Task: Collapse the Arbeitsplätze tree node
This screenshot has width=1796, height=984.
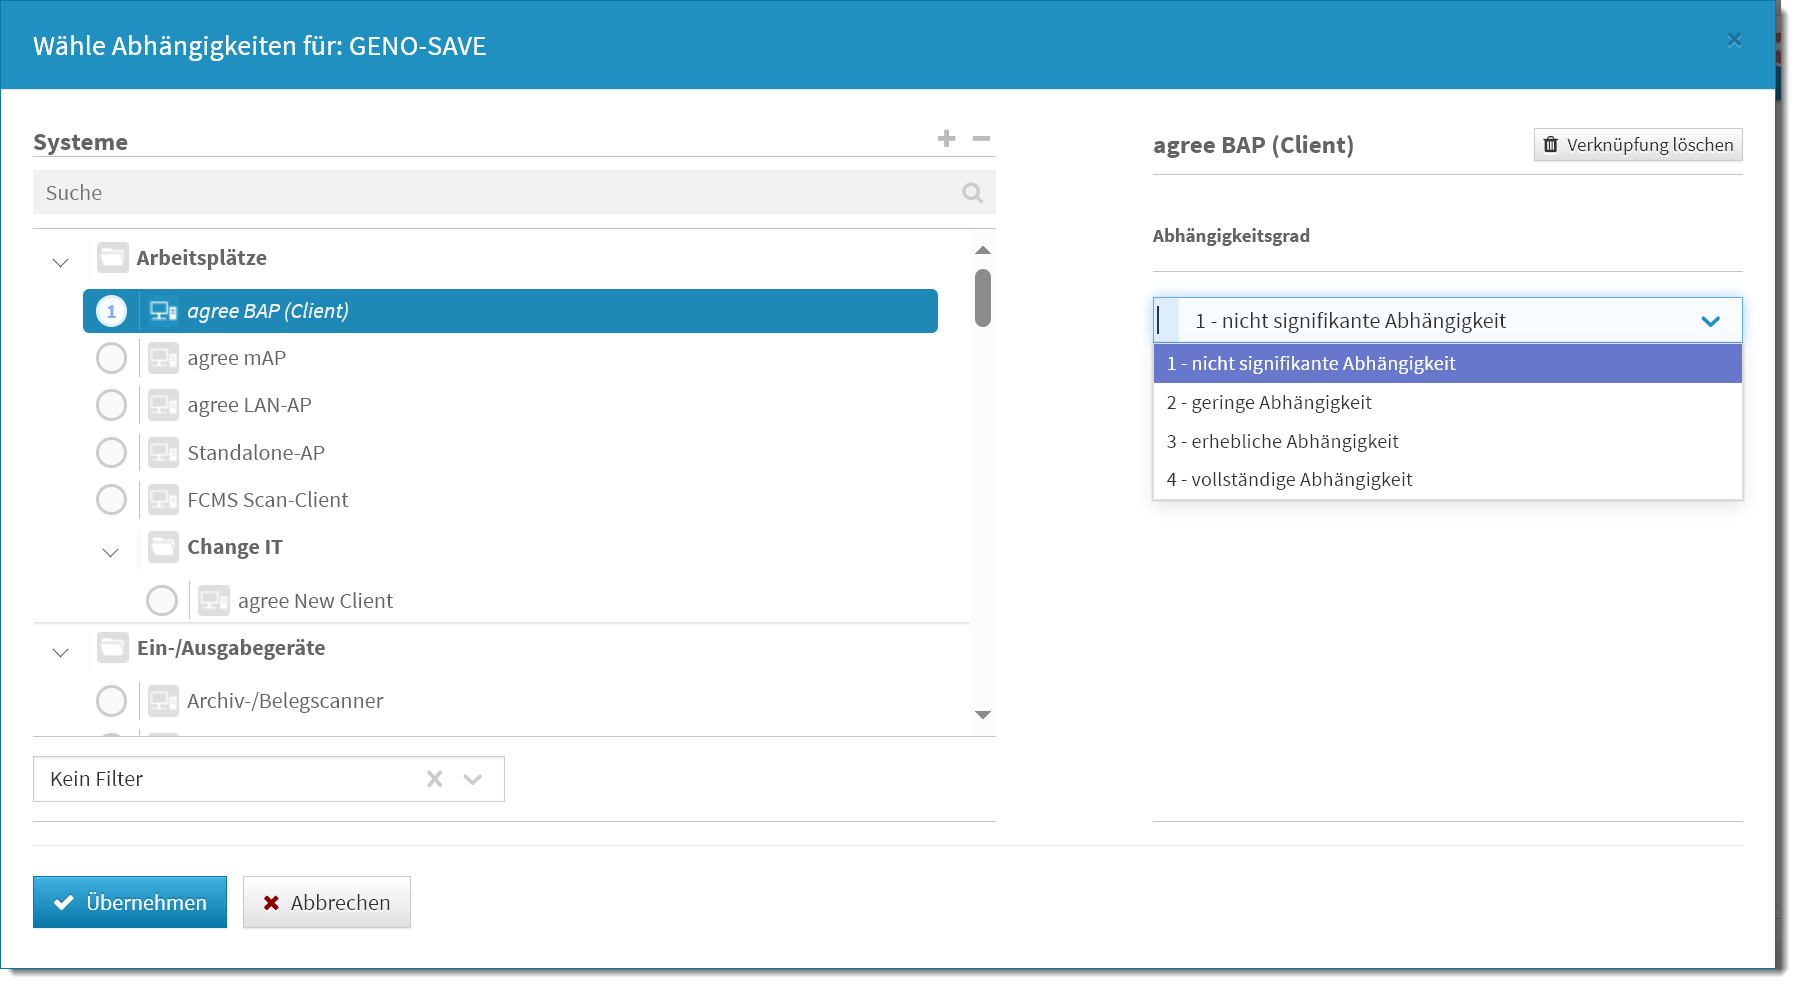Action: click(60, 262)
